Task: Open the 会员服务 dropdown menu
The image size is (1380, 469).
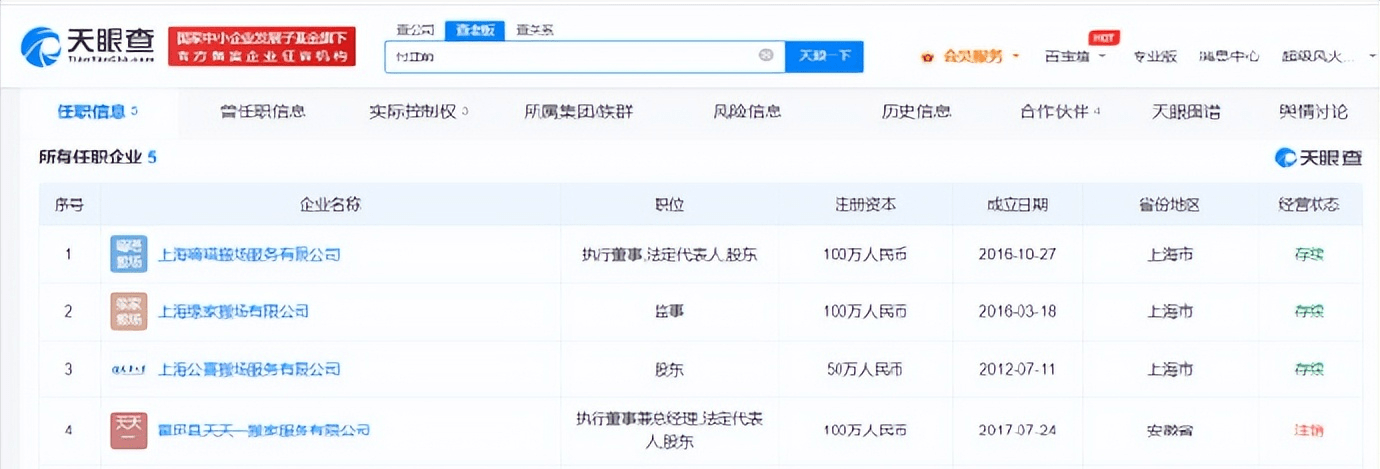Action: [x=980, y=56]
